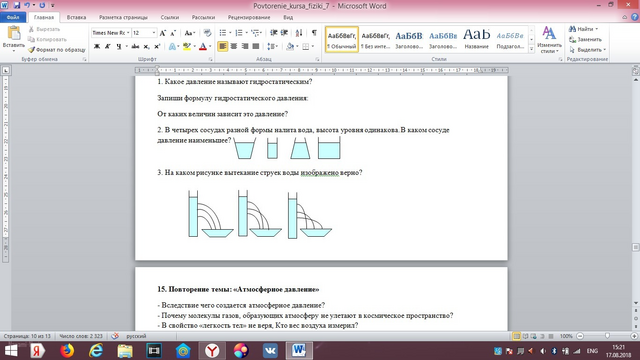Screen dimensions: 640x360
Task: Toggle italic formatting (К)
Action: click(107, 47)
